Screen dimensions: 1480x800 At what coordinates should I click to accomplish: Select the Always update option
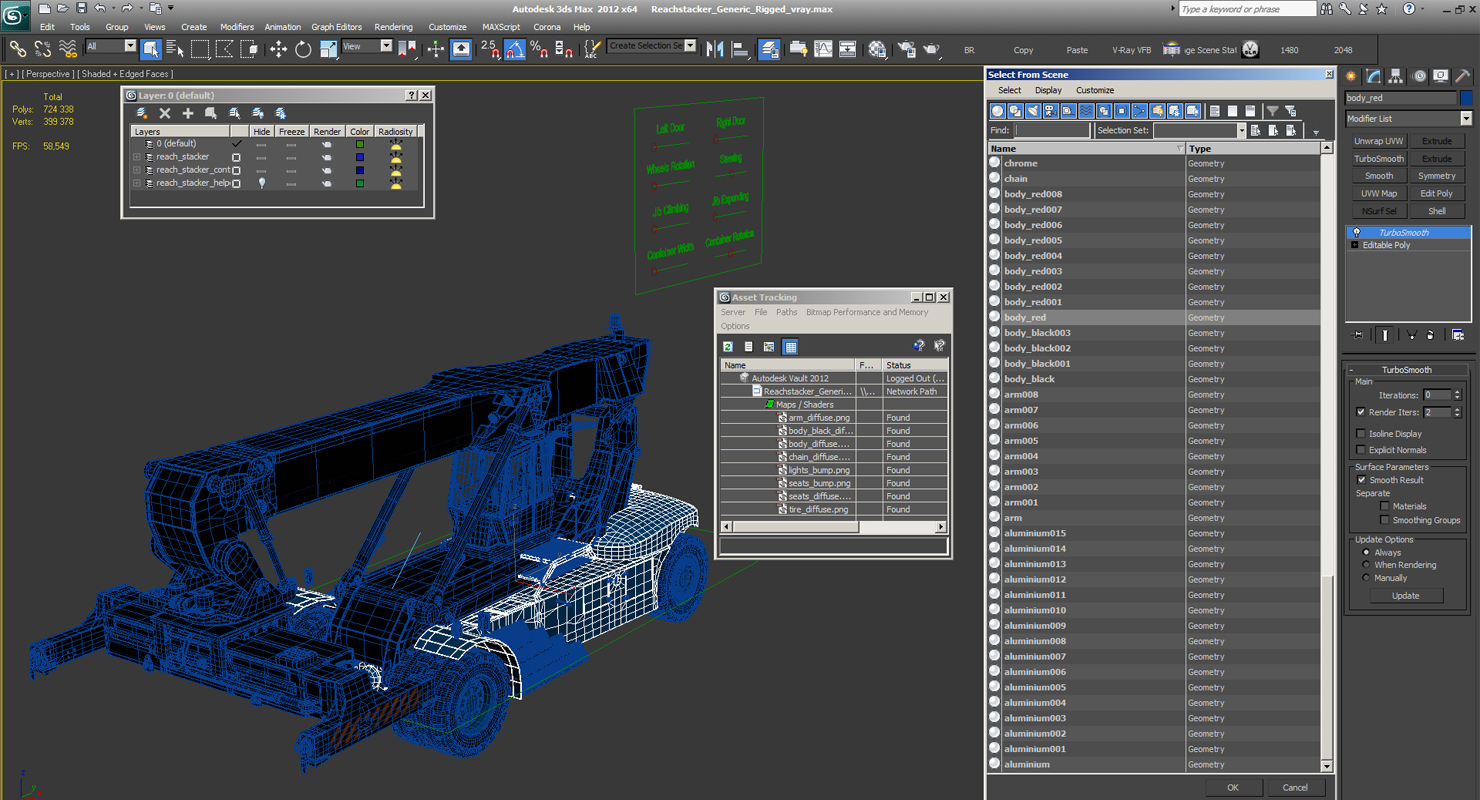click(1366, 552)
